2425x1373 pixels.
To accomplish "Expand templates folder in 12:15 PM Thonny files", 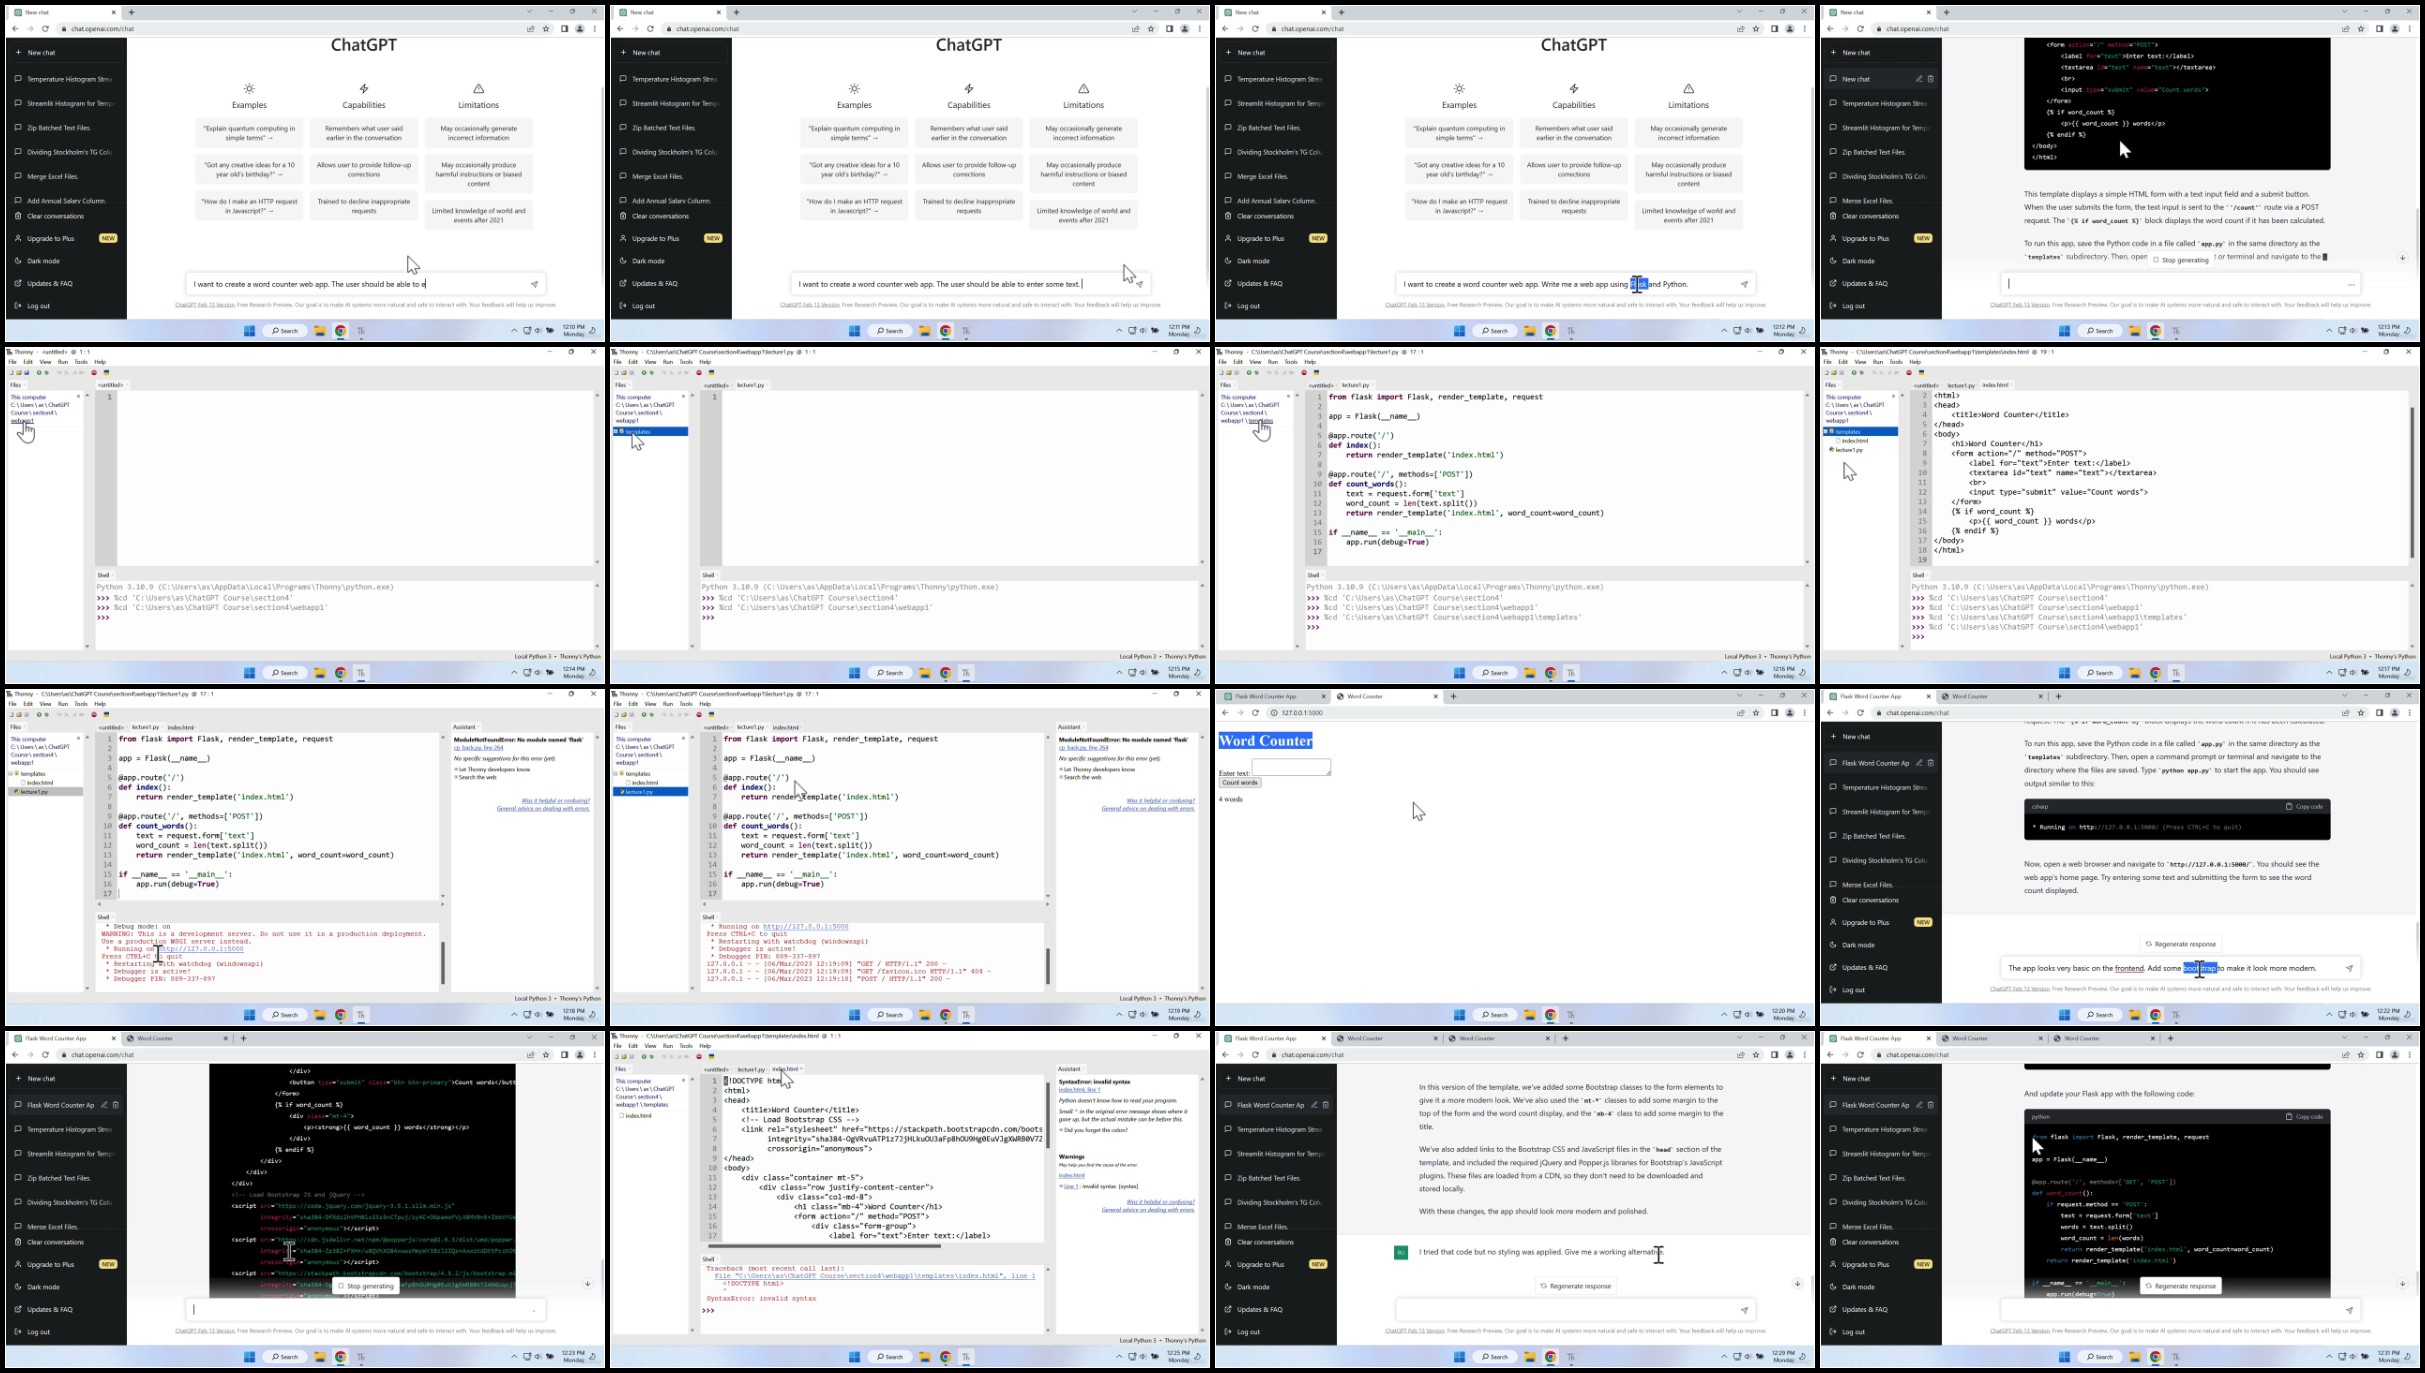I will point(616,432).
